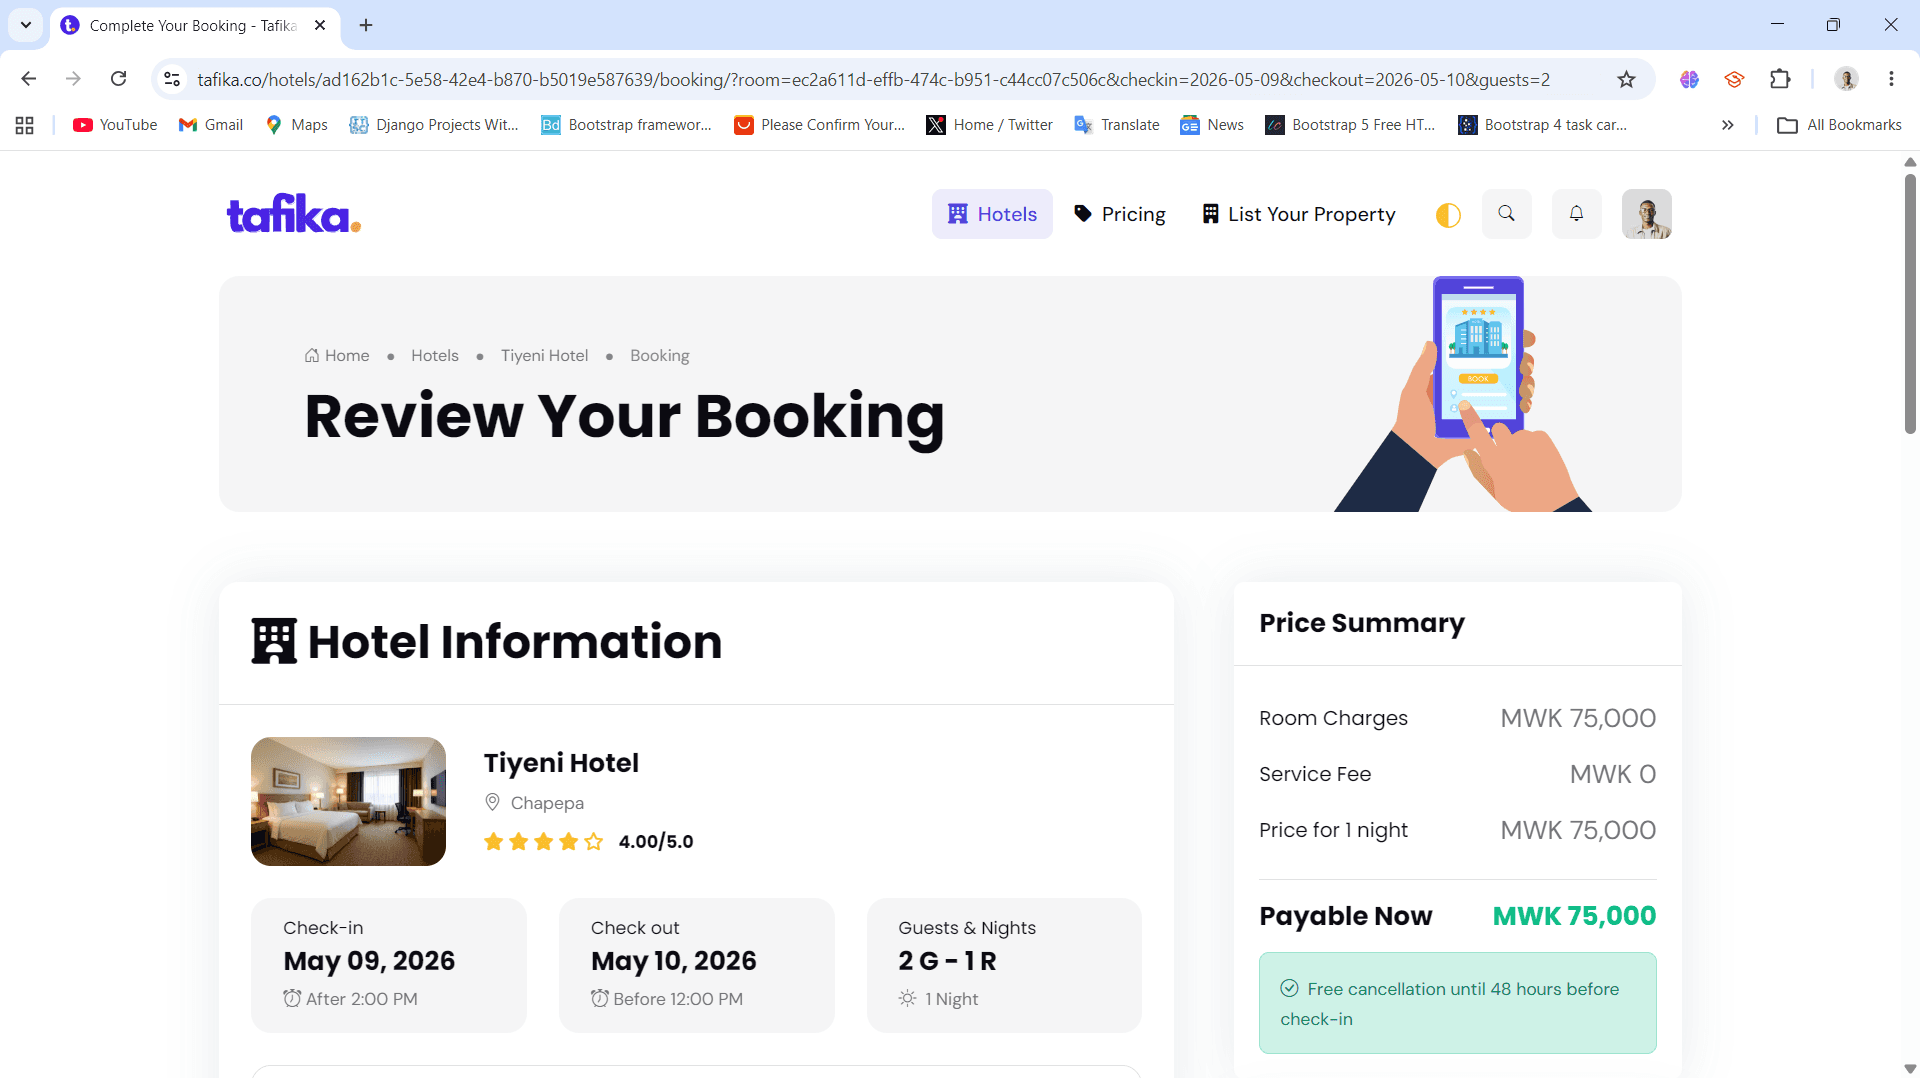
Task: Open the Chrome profile avatar in toolbar
Action: pyautogui.click(x=1846, y=79)
